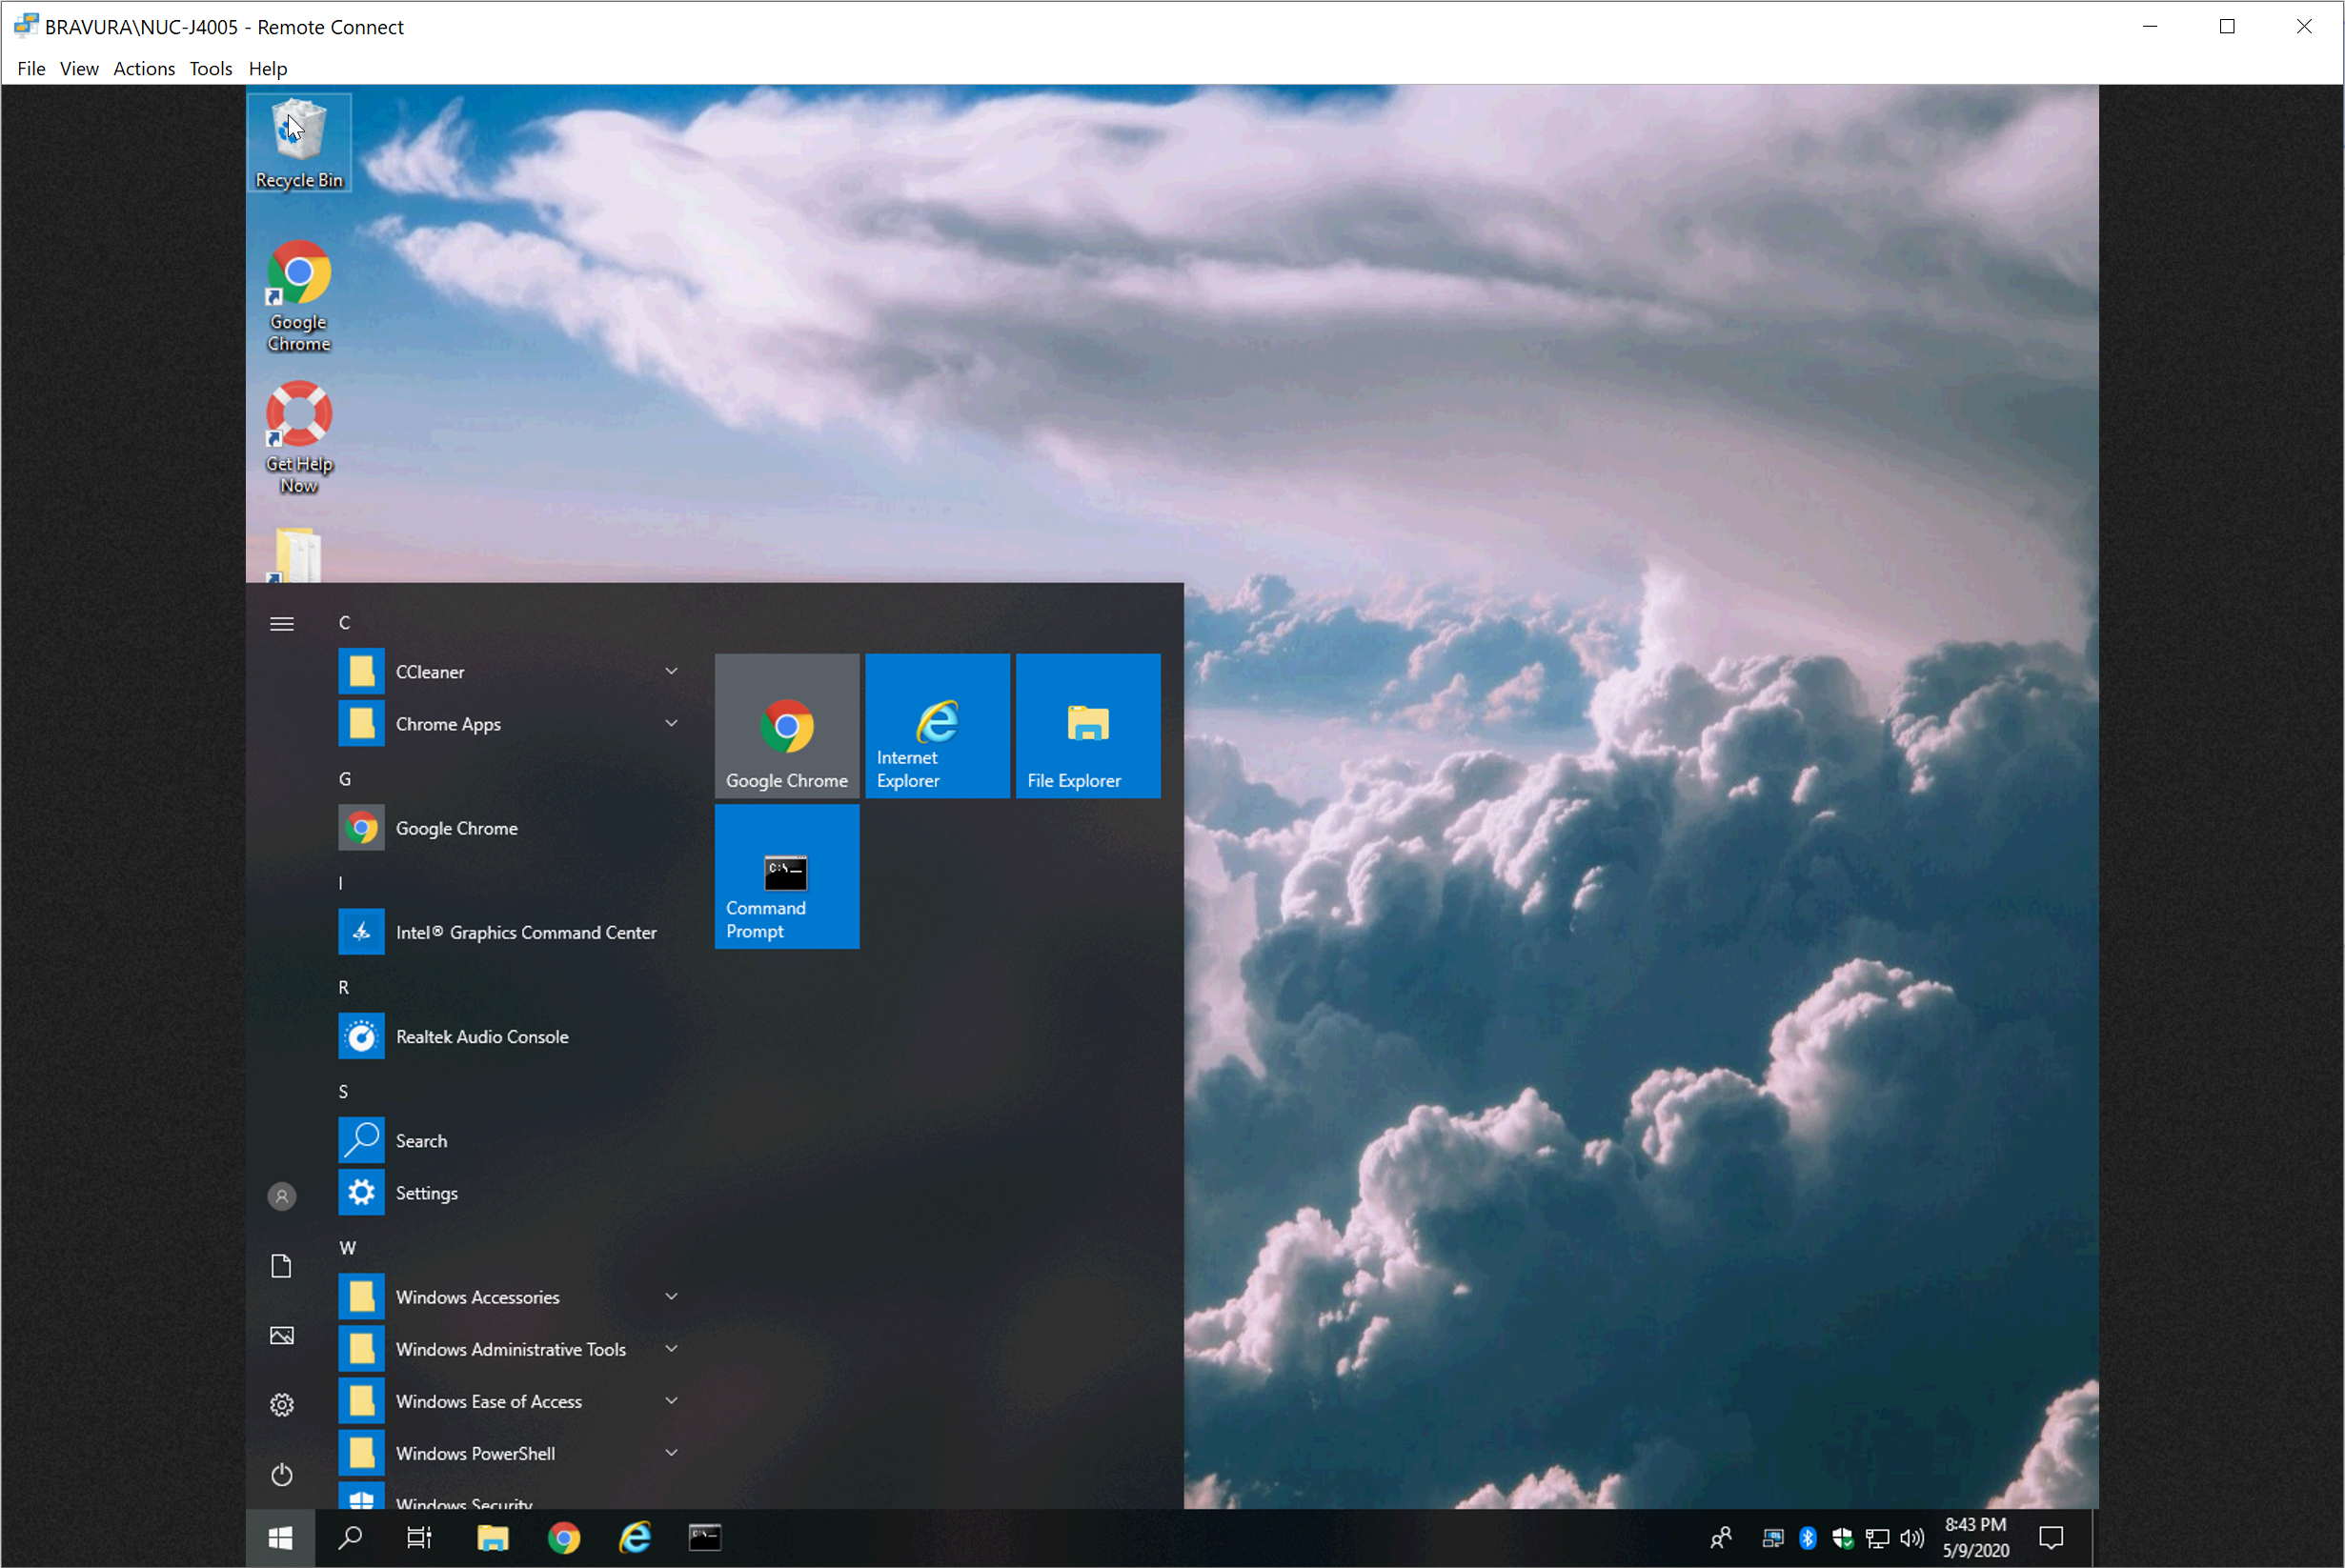Viewport: 2345px width, 1568px height.
Task: Click the letter C group header
Action: point(344,623)
